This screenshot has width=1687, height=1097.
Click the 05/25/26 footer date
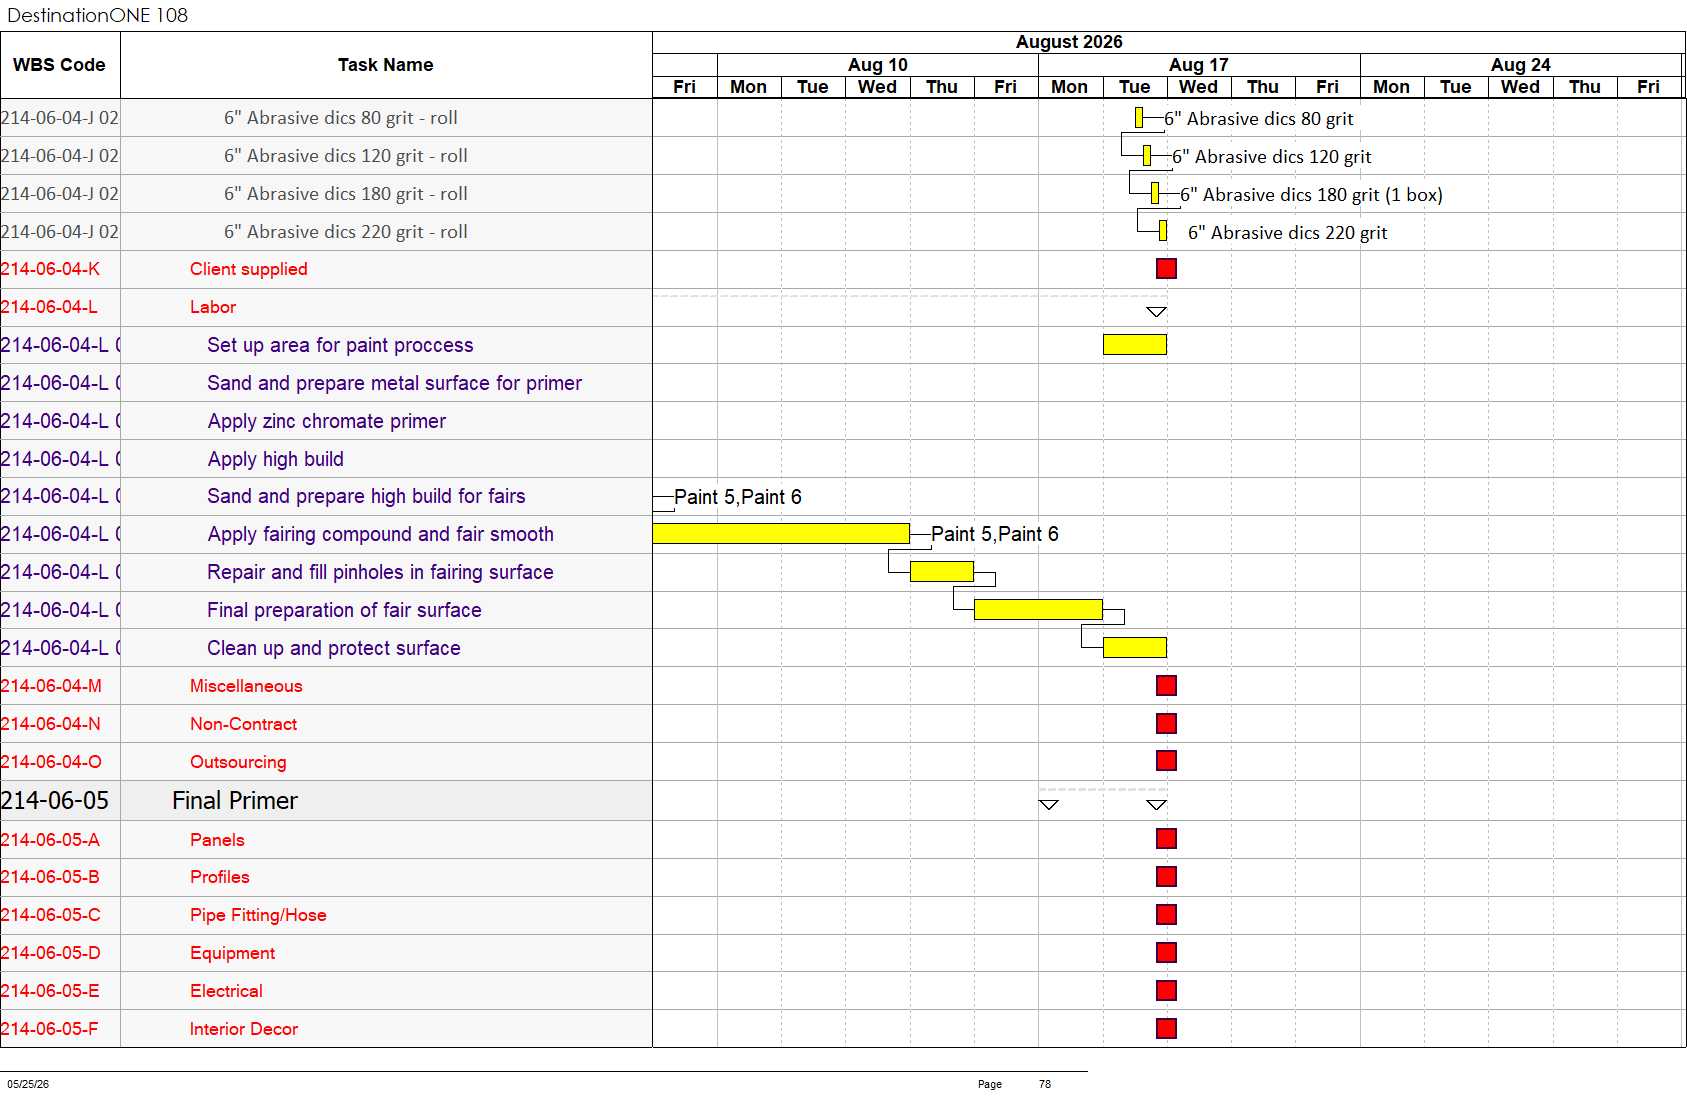click(x=28, y=1084)
